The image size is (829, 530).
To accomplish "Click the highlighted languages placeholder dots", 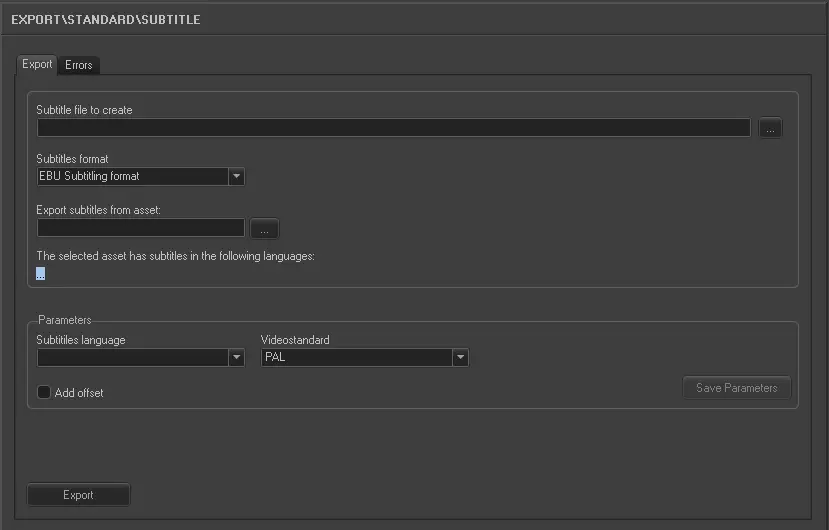I will [41, 273].
